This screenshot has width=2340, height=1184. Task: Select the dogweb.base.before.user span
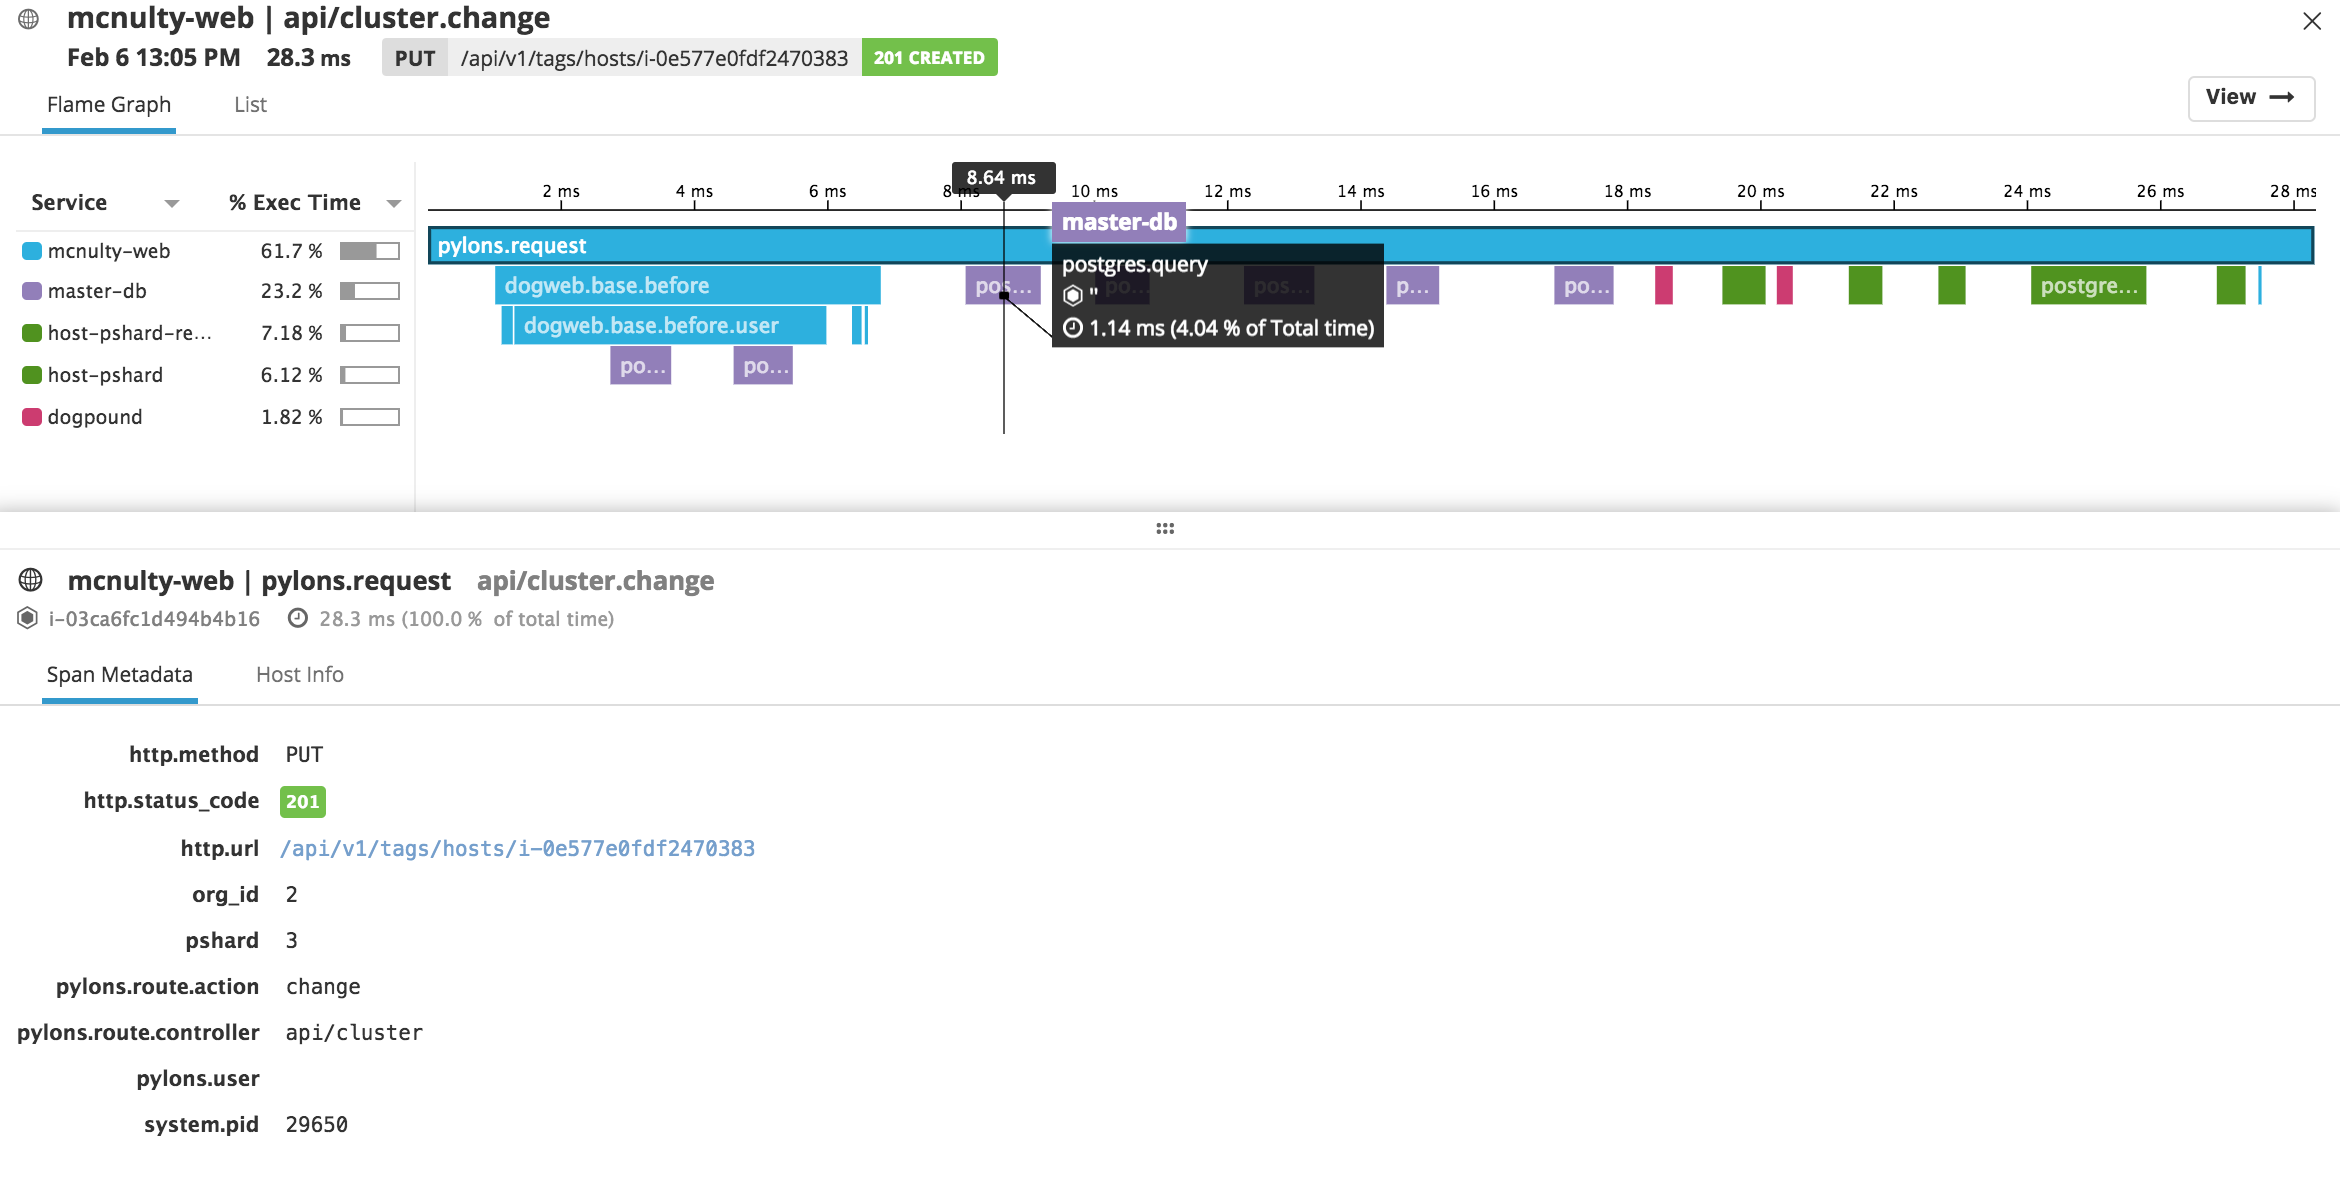[x=668, y=326]
